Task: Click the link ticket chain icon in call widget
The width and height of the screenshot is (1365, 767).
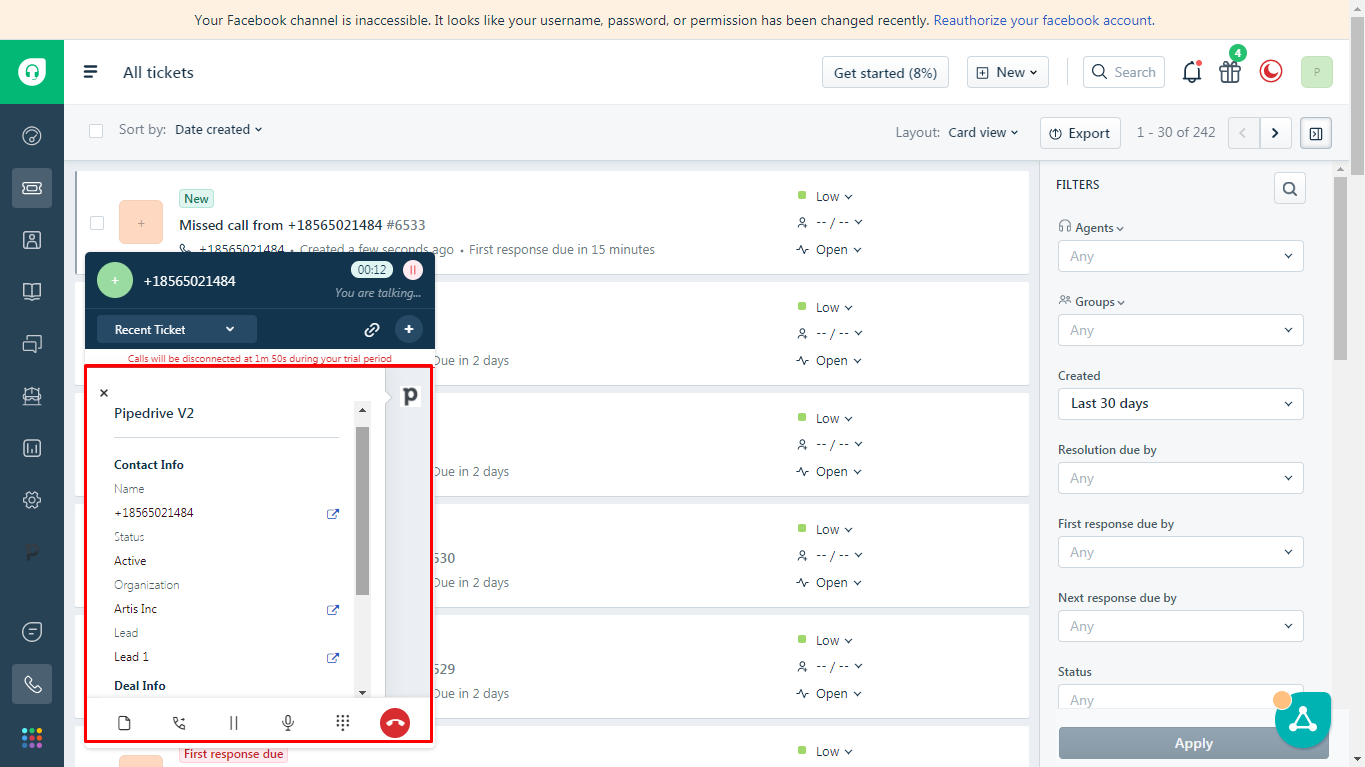Action: point(372,329)
